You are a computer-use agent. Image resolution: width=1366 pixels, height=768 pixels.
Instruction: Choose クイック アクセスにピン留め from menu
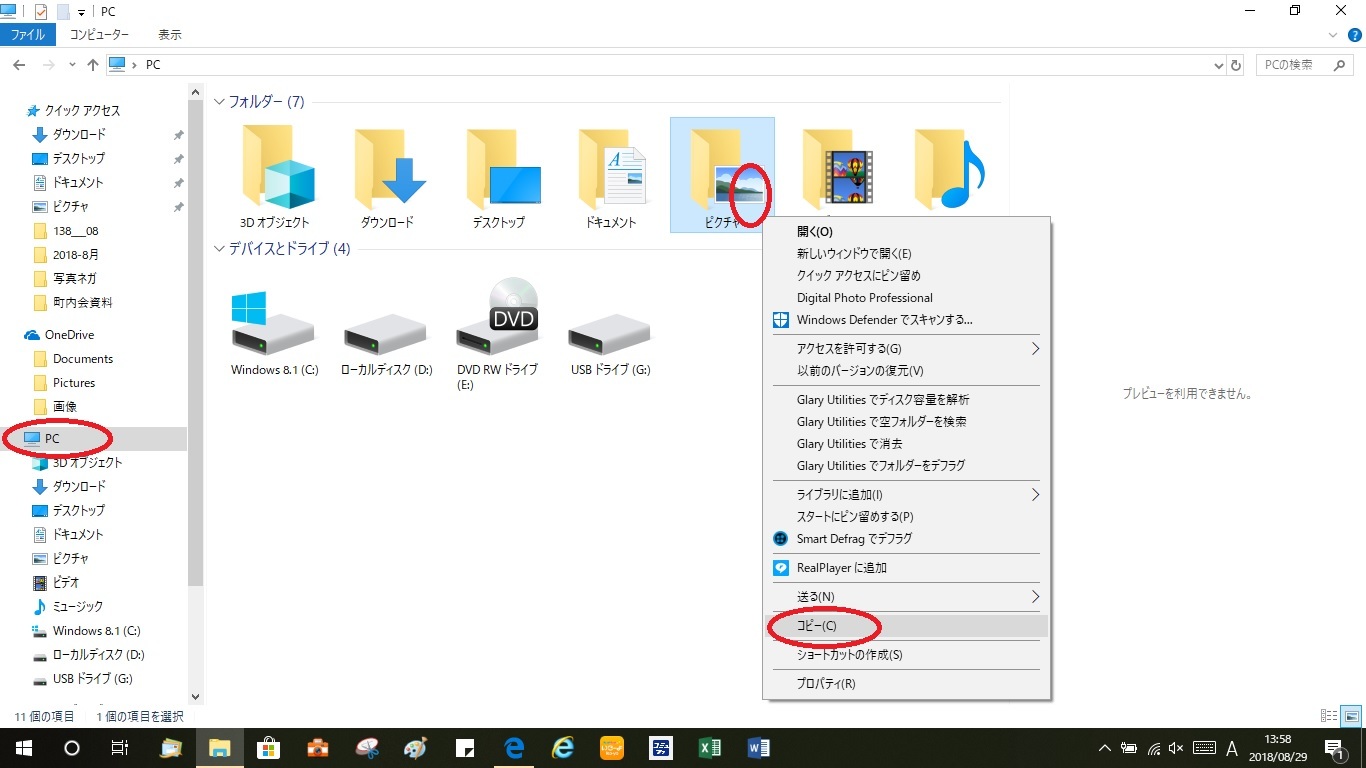[x=906, y=276]
